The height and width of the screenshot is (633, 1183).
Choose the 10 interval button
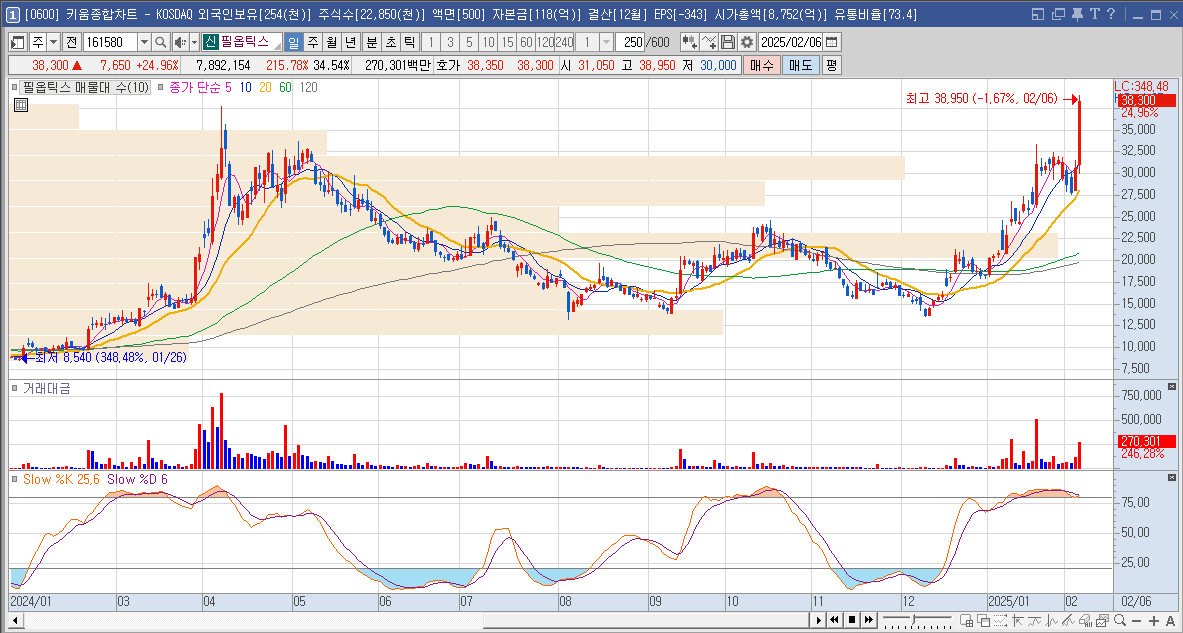489,41
